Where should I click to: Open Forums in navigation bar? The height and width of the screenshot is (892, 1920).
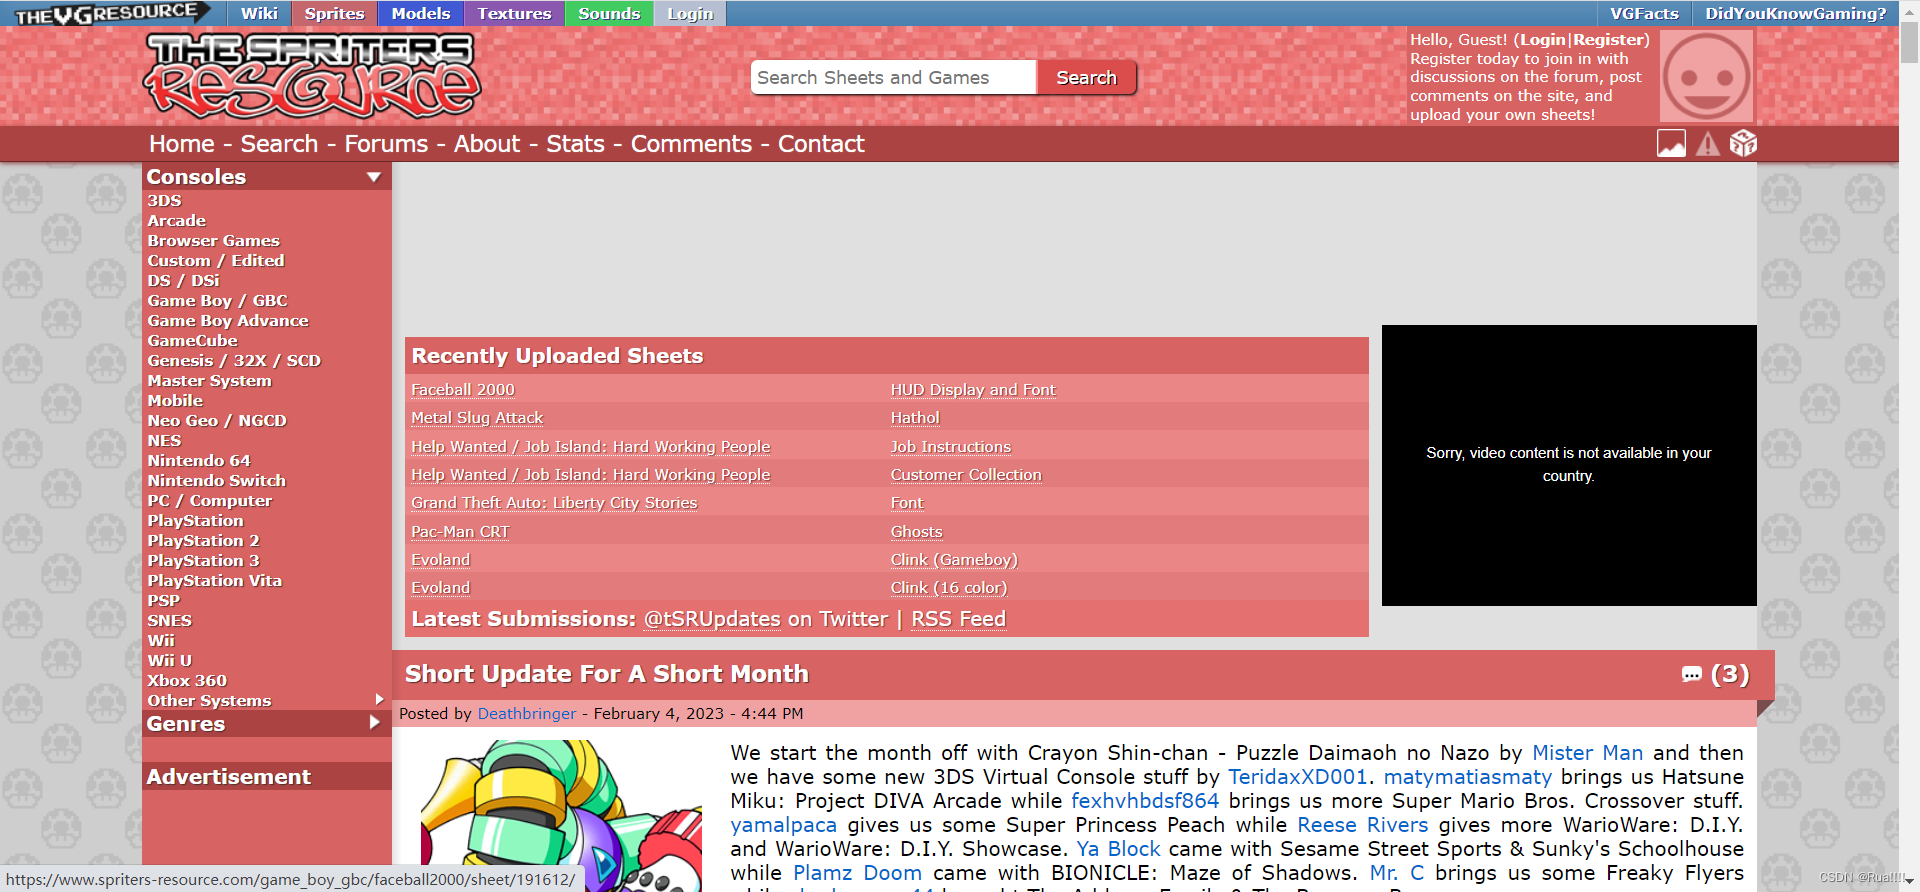tap(386, 144)
